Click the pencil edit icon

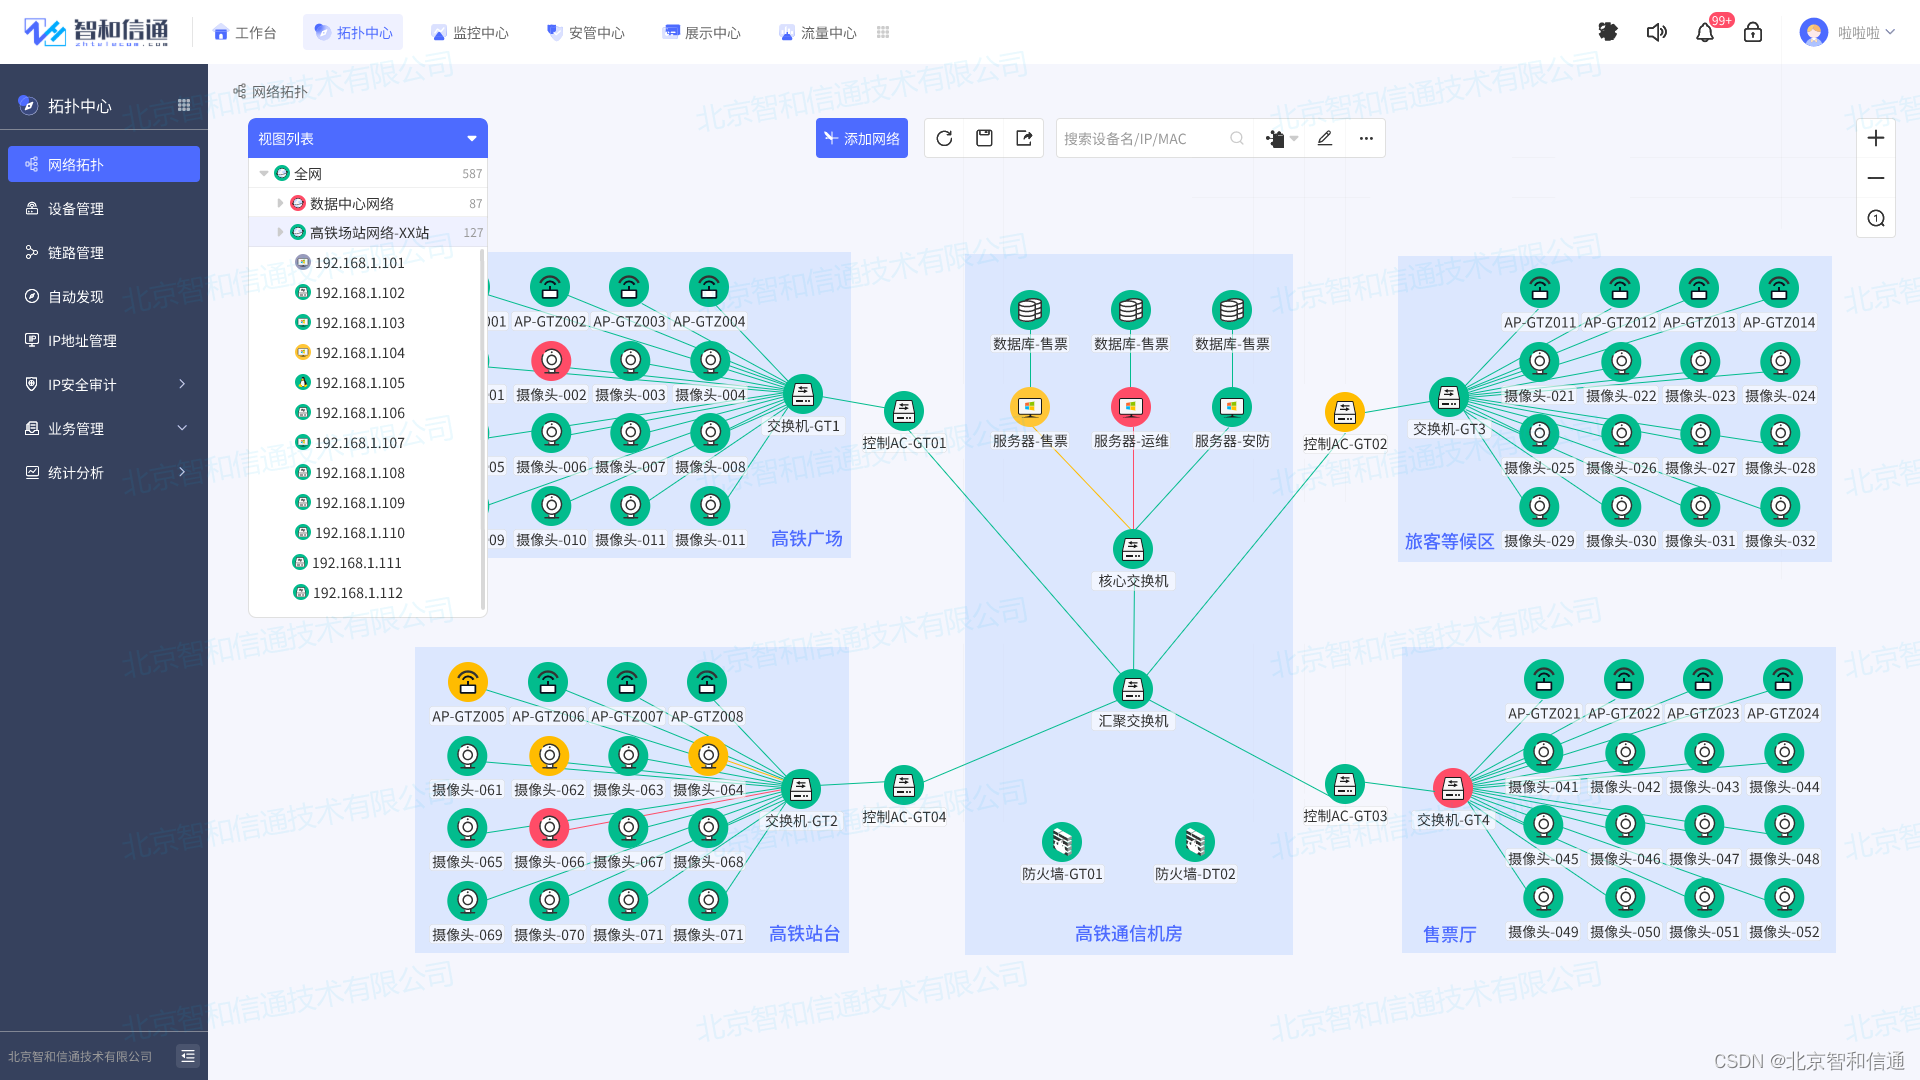pos(1325,138)
